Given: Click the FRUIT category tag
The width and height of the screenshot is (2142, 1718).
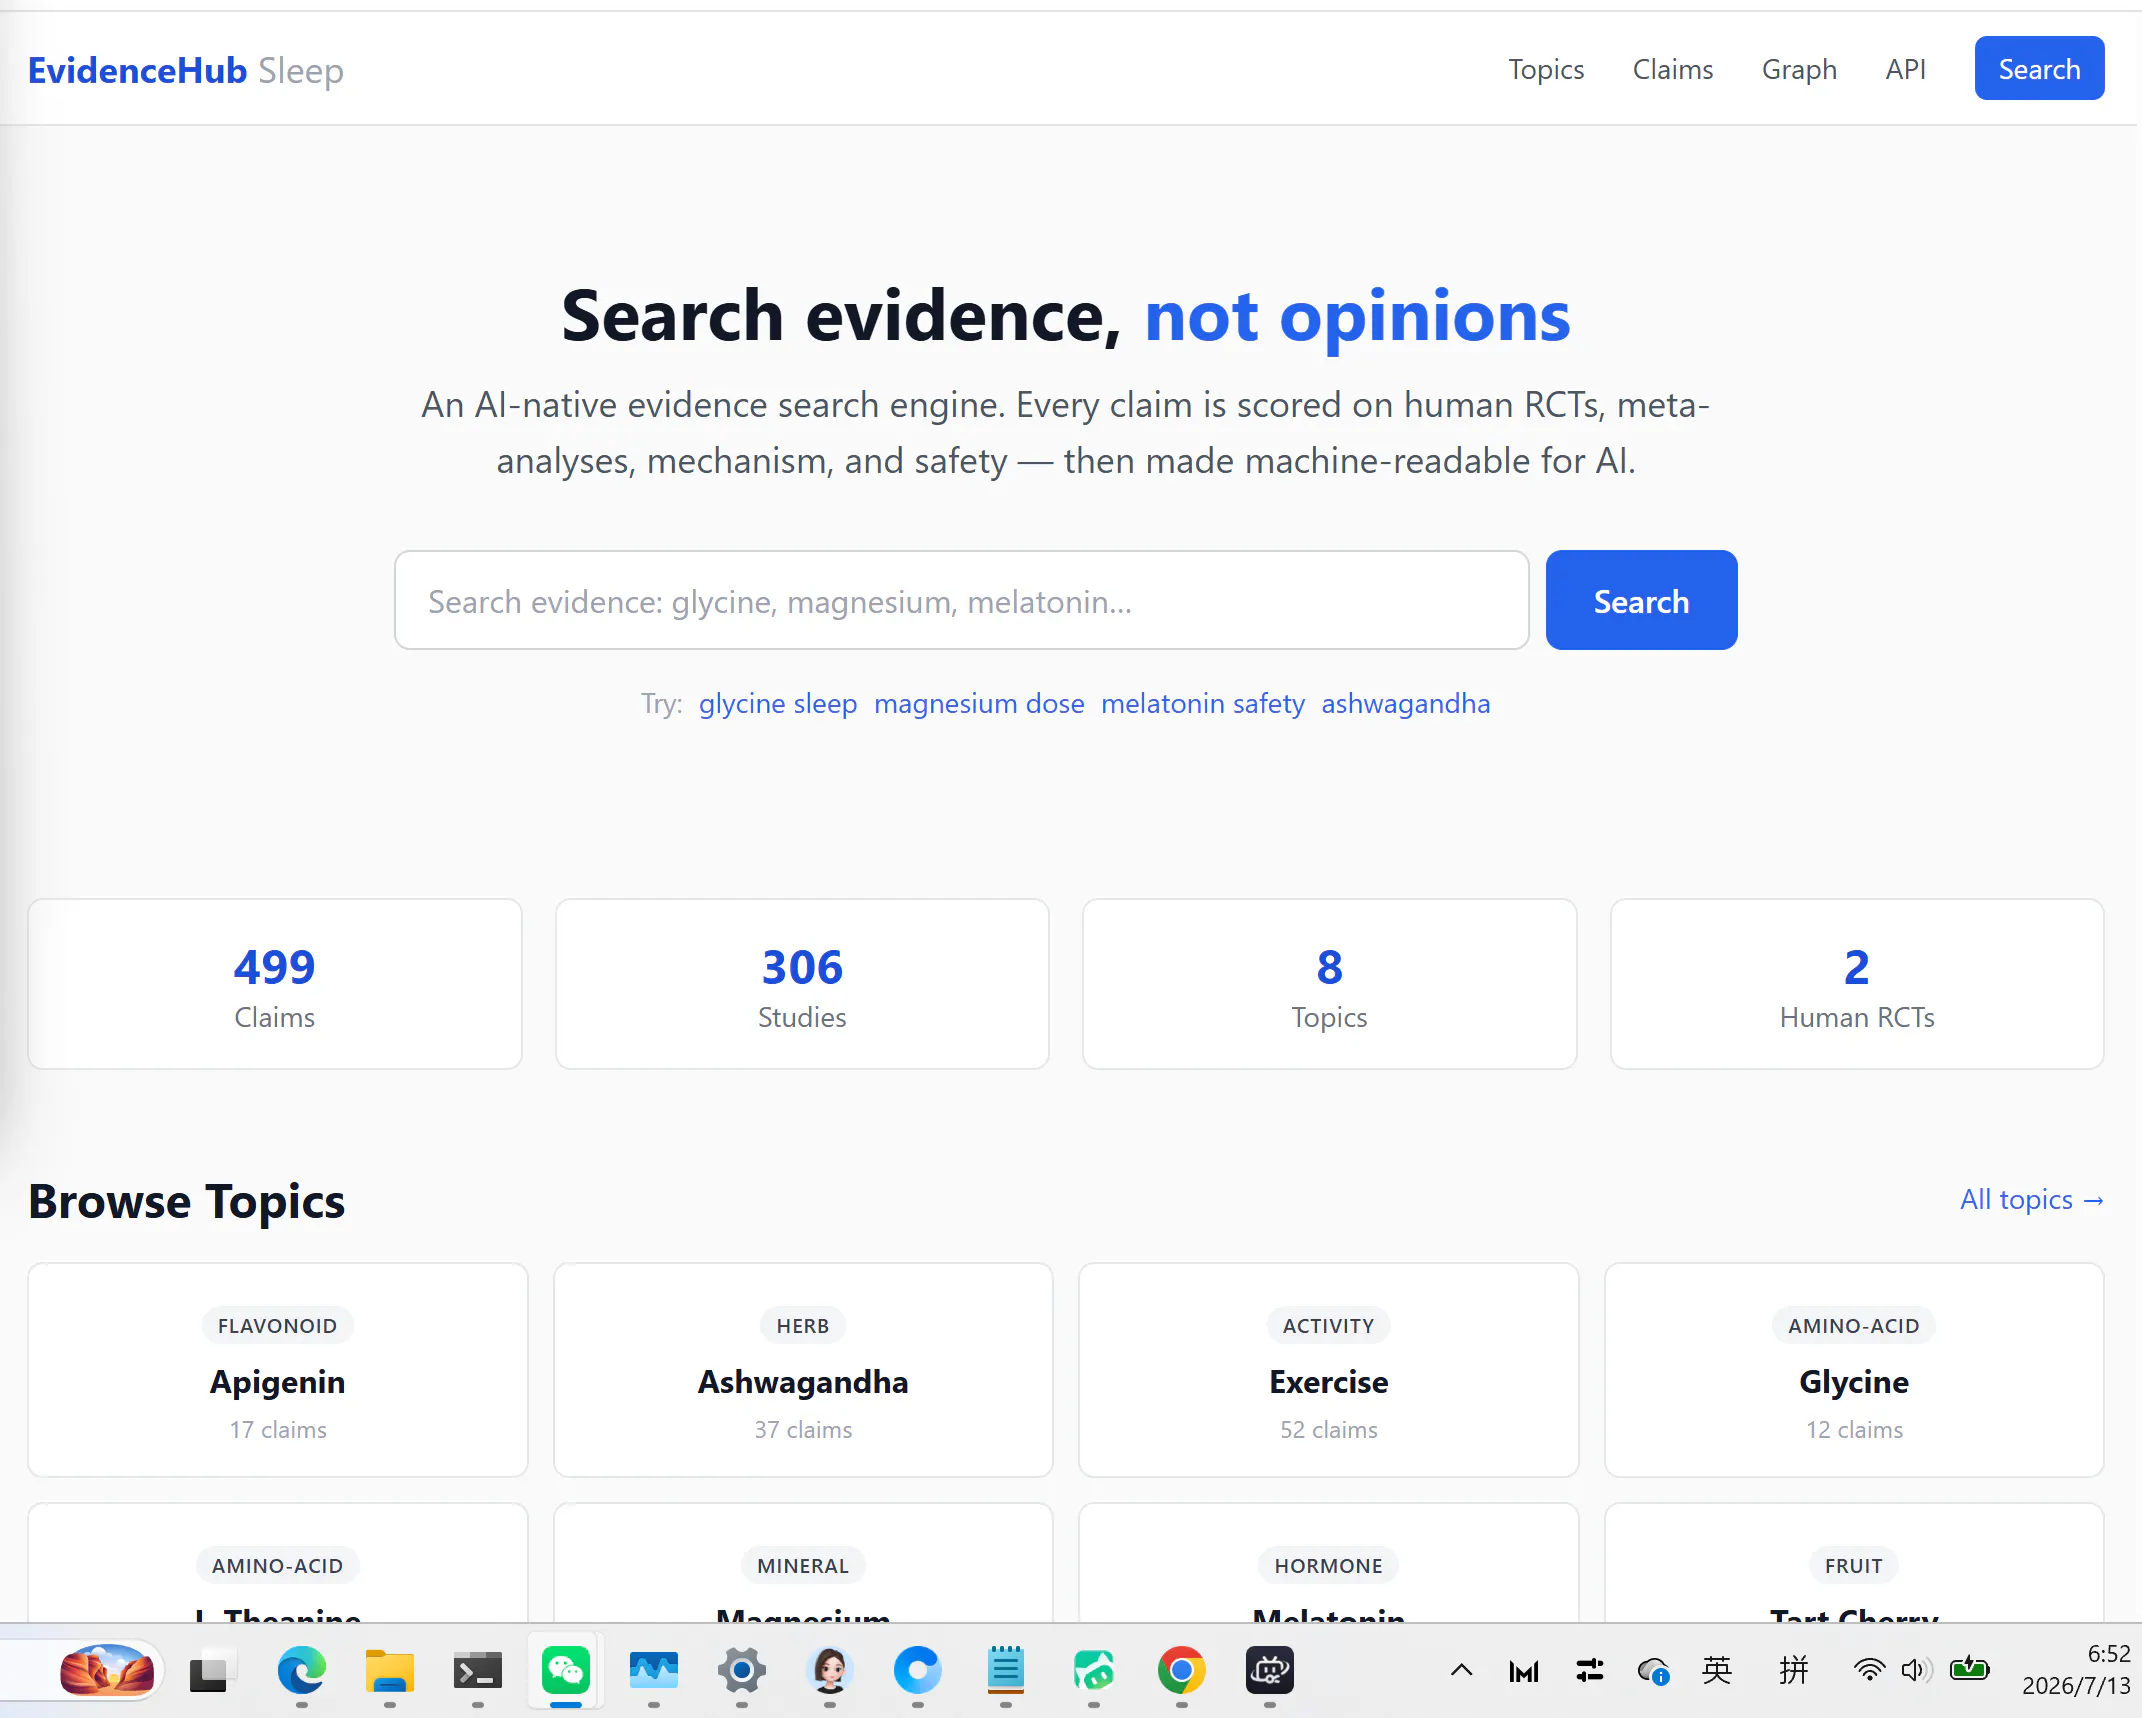Looking at the screenshot, I should [1854, 1565].
